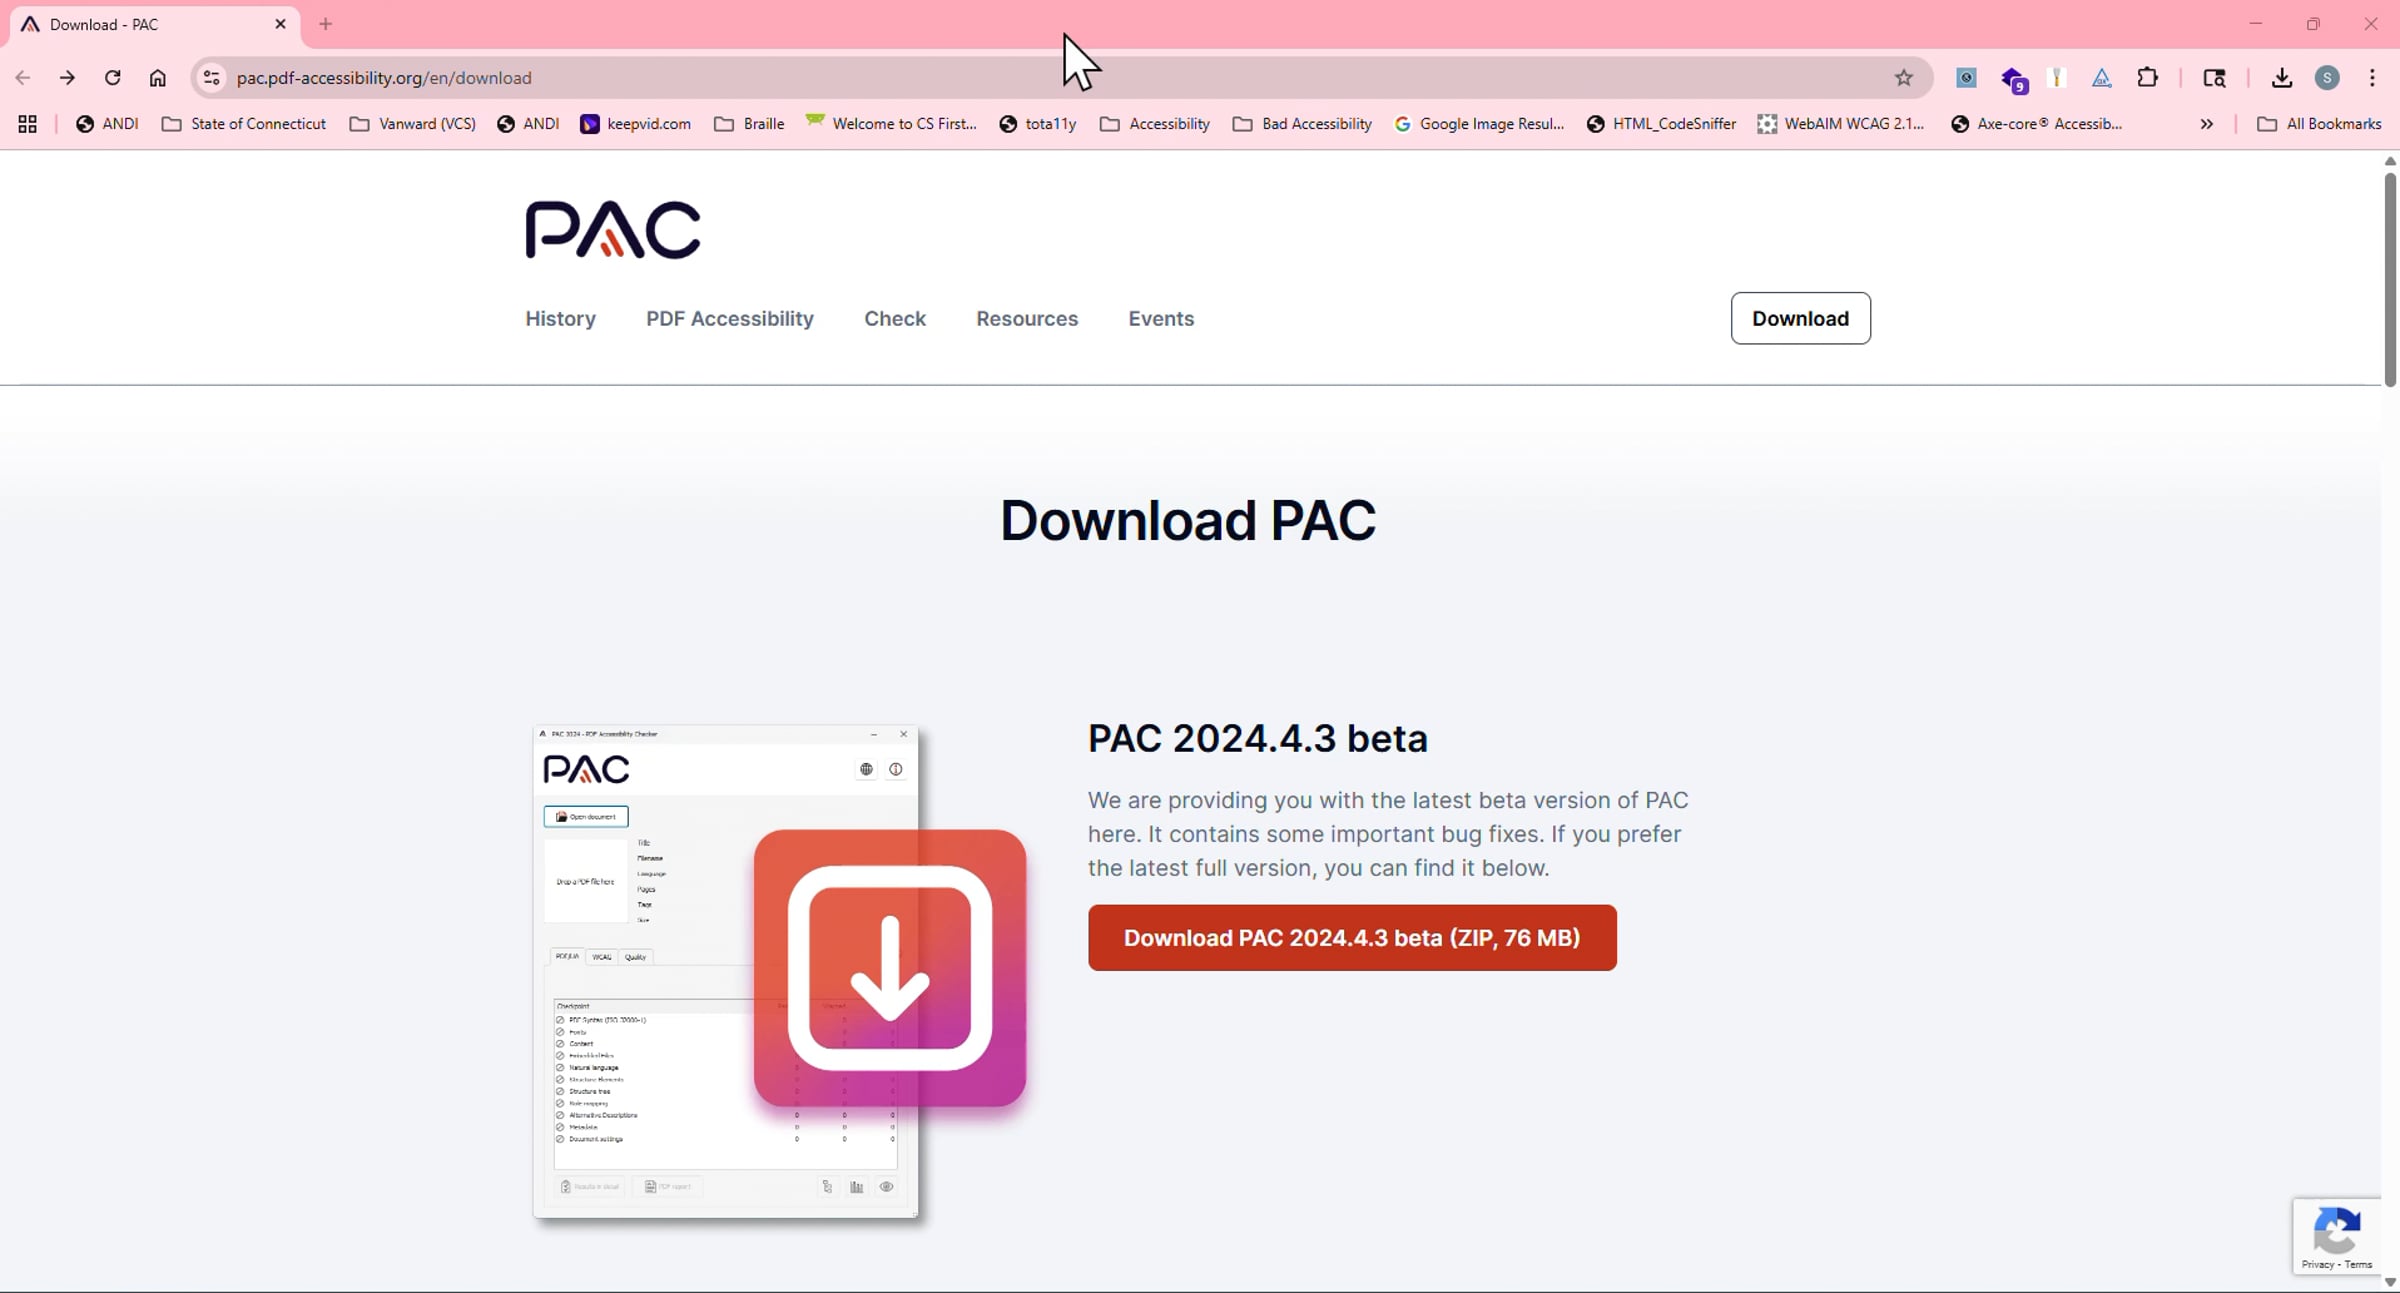Expand the Braille bookmark folder
Screen dimensions: 2400x1293
[x=749, y=124]
